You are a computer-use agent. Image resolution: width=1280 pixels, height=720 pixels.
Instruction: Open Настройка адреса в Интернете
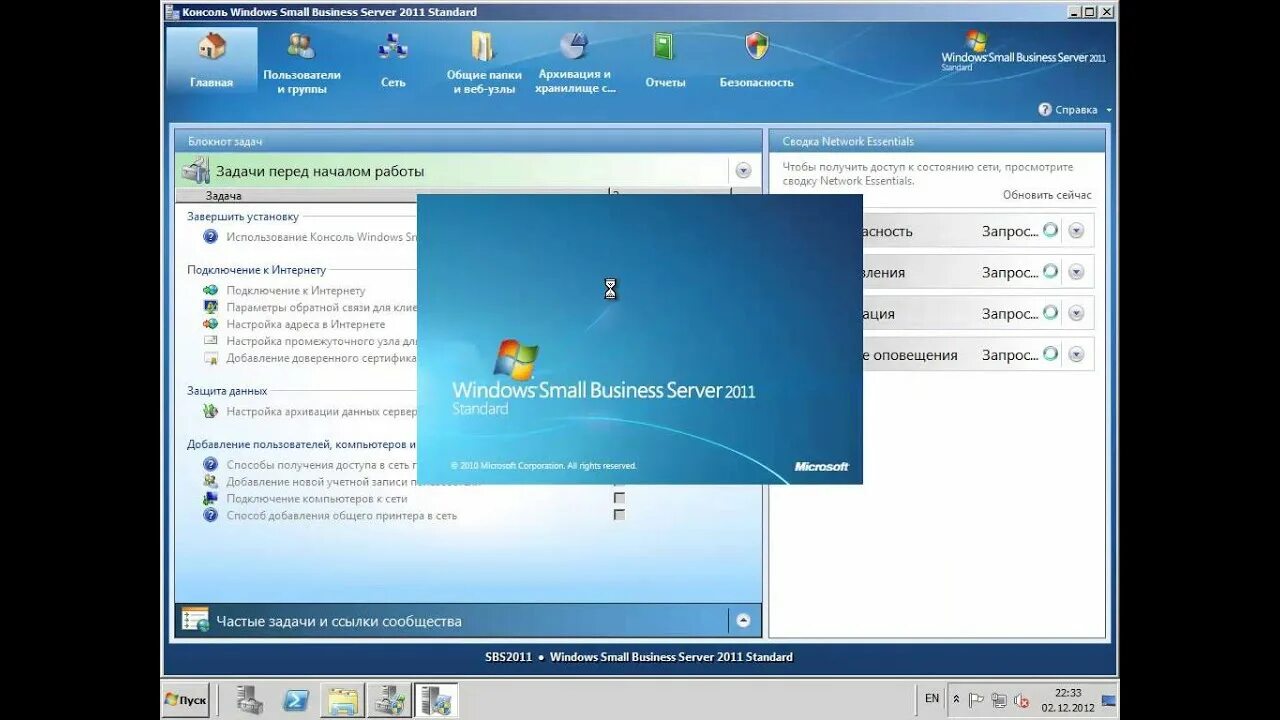pyautogui.click(x=306, y=324)
